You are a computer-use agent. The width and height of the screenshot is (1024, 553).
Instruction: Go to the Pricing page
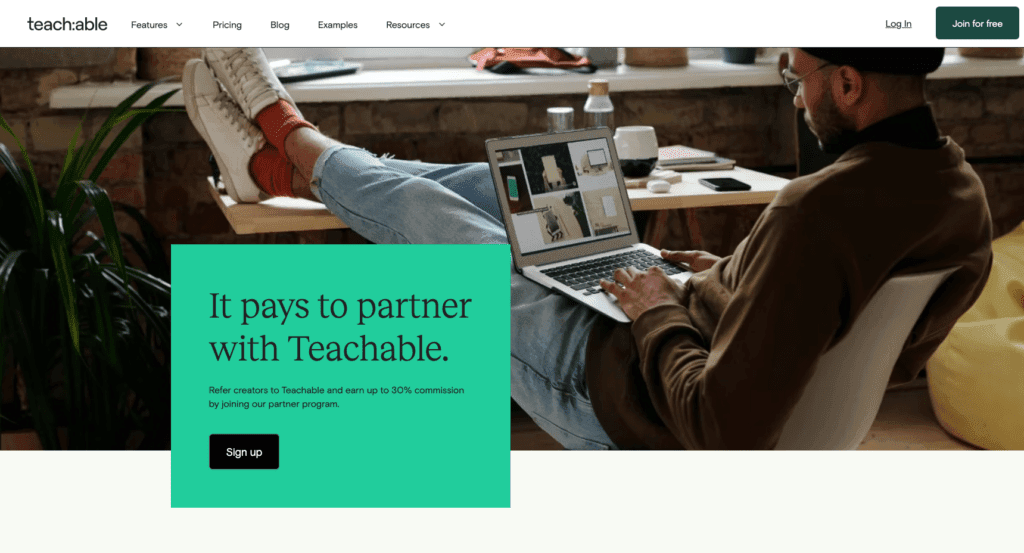click(x=227, y=25)
